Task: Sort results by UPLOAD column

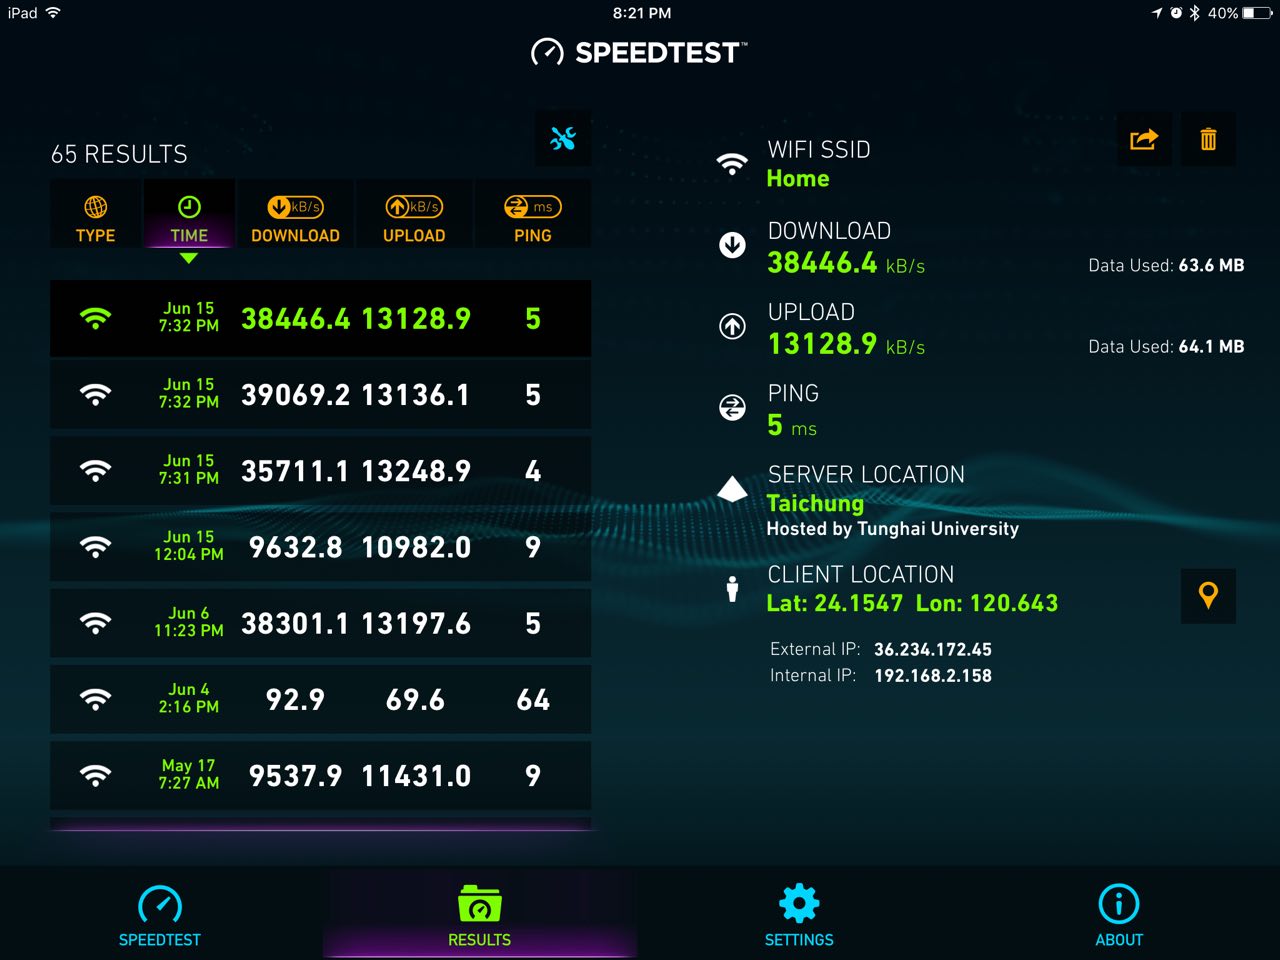Action: (x=414, y=219)
